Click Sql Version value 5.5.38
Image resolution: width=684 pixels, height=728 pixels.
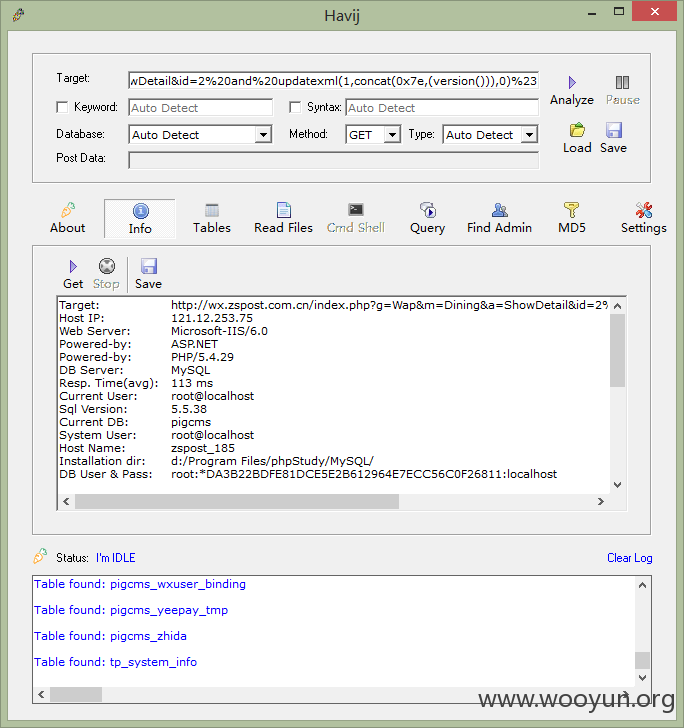click(189, 409)
